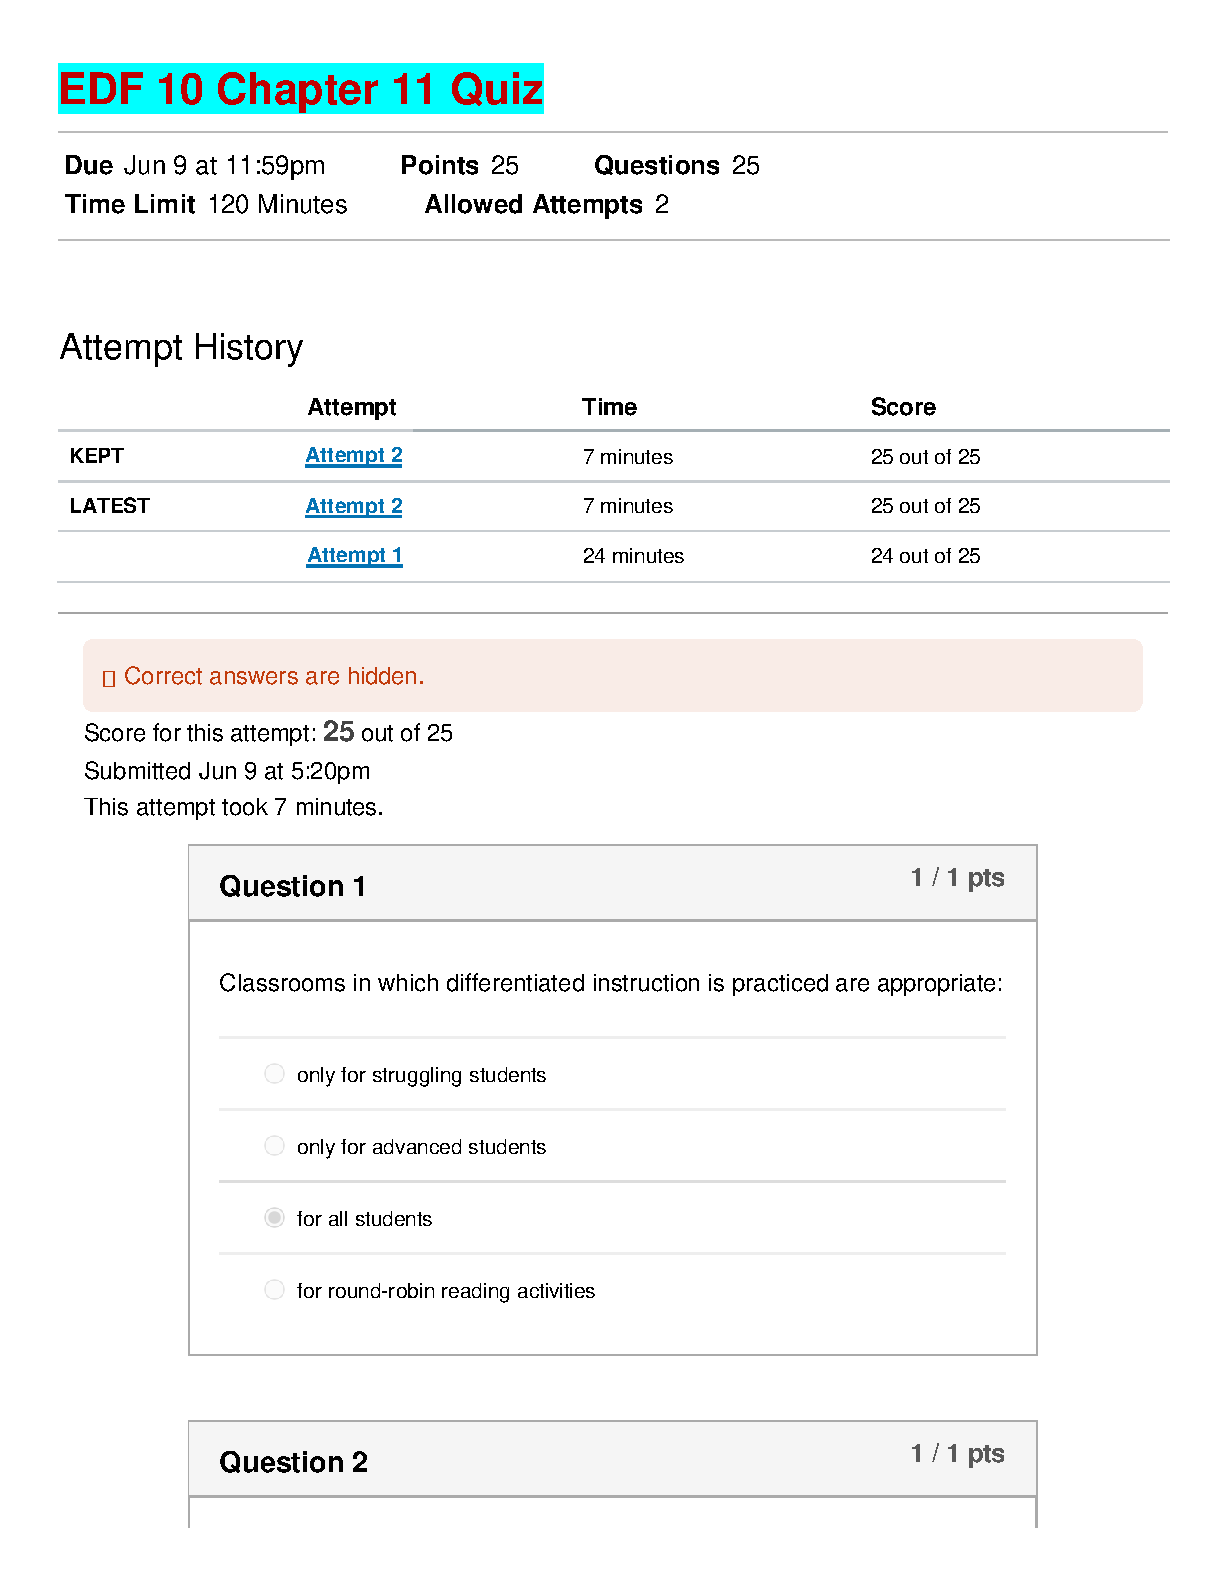Viewport: 1224px width, 1584px height.
Task: Select 'for all students' radio button
Action: point(274,1218)
